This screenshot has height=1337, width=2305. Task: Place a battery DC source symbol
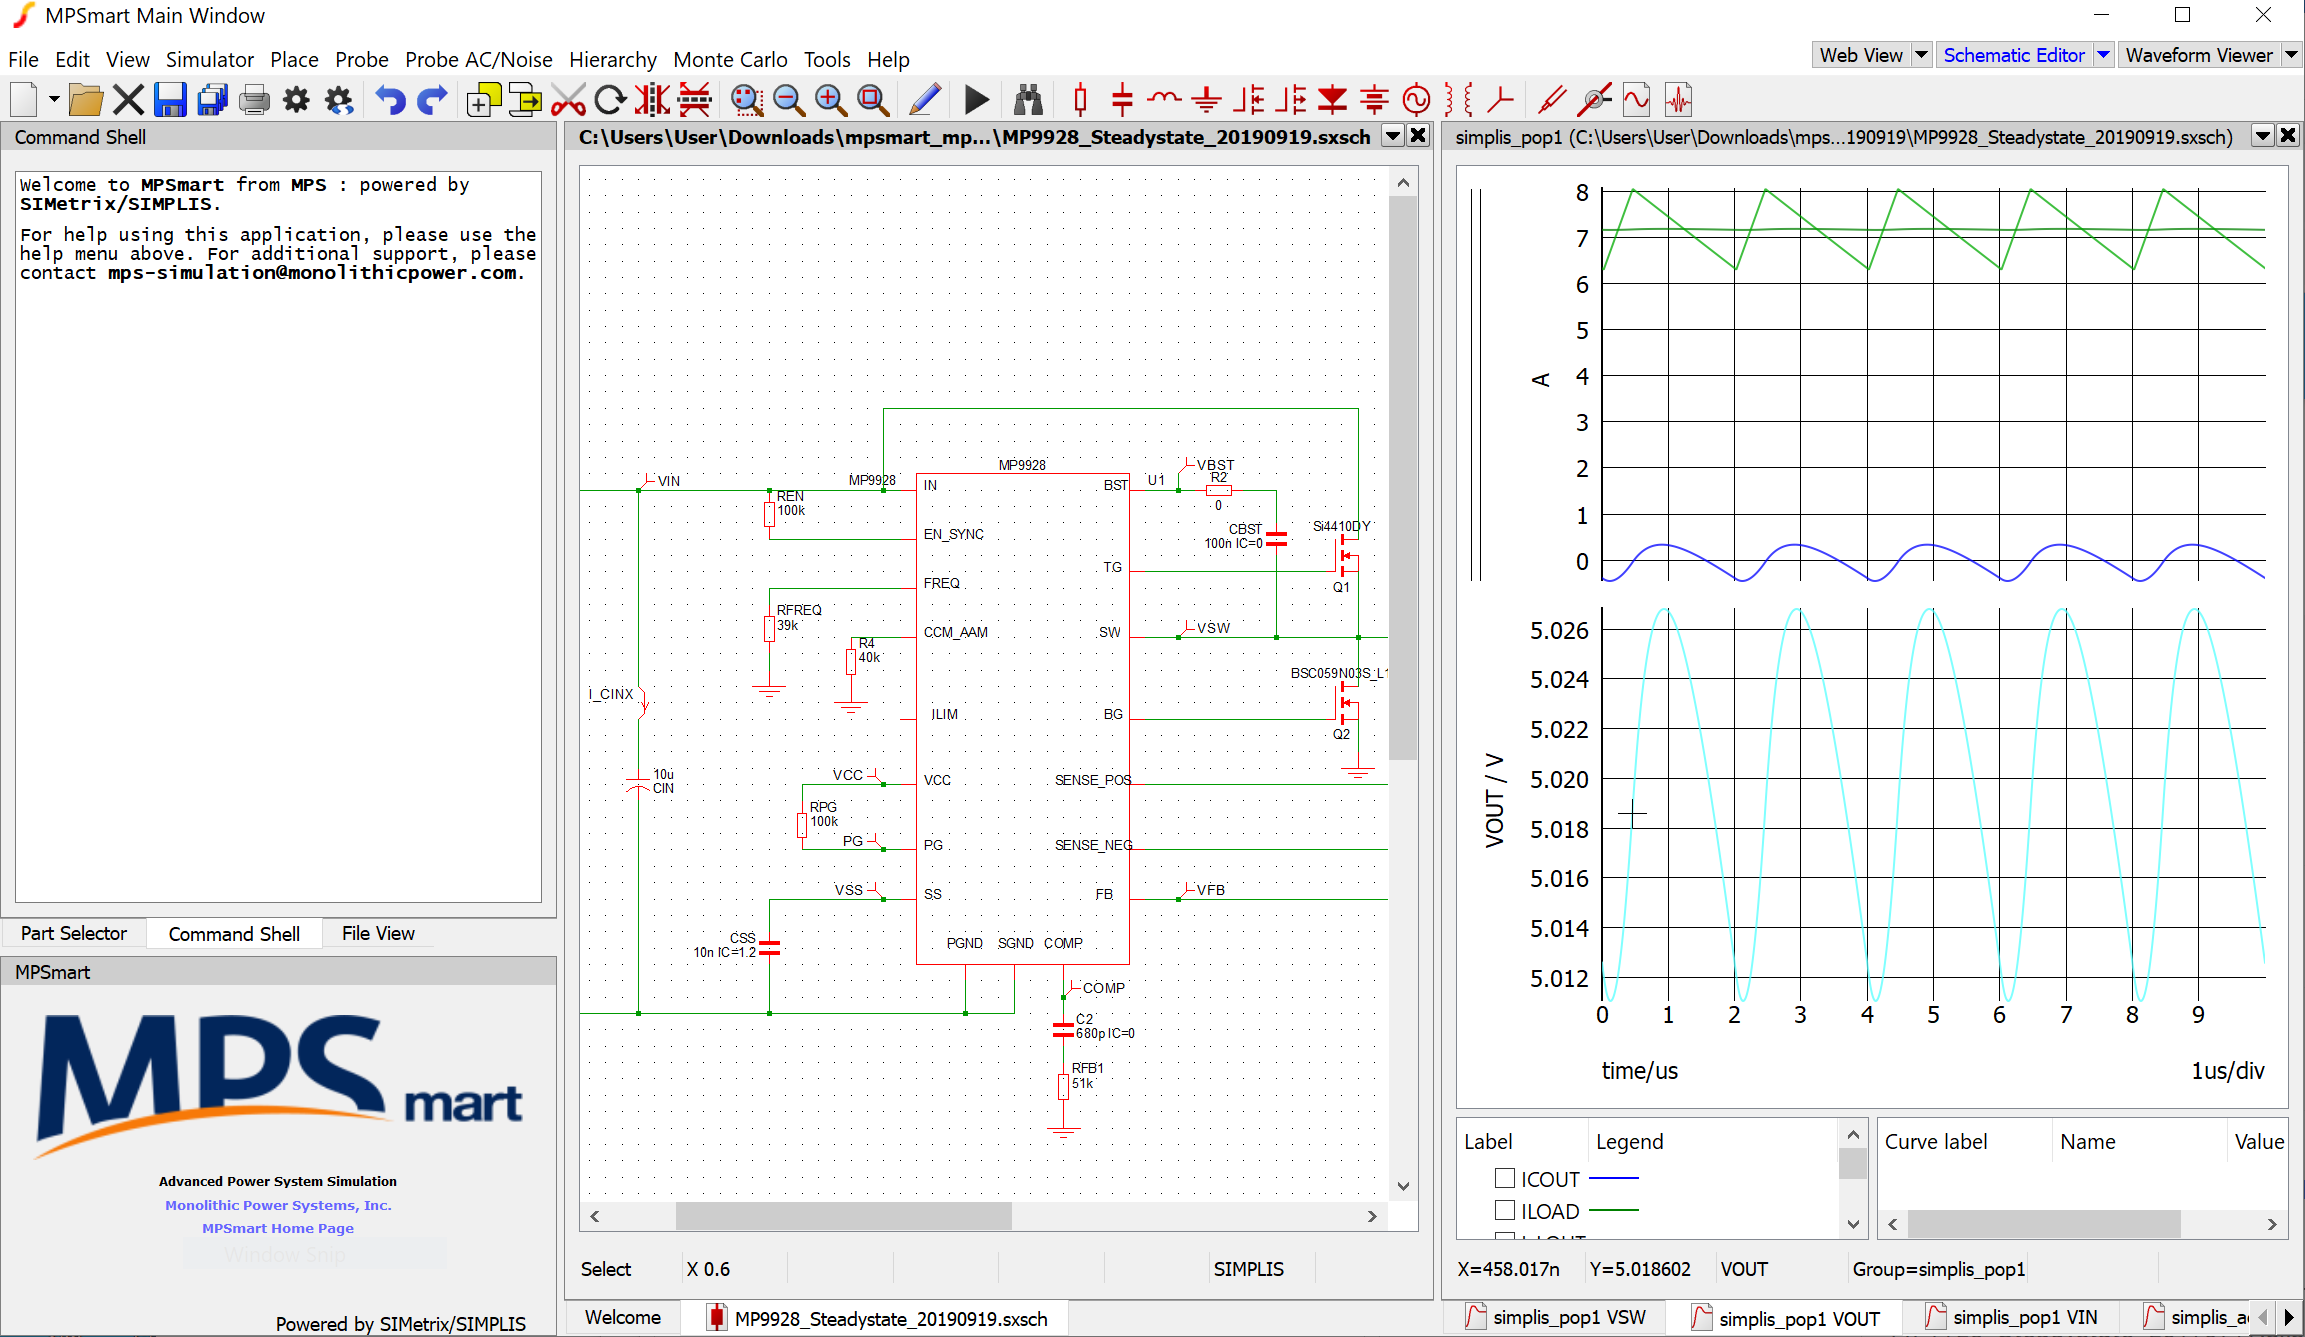(x=1374, y=100)
